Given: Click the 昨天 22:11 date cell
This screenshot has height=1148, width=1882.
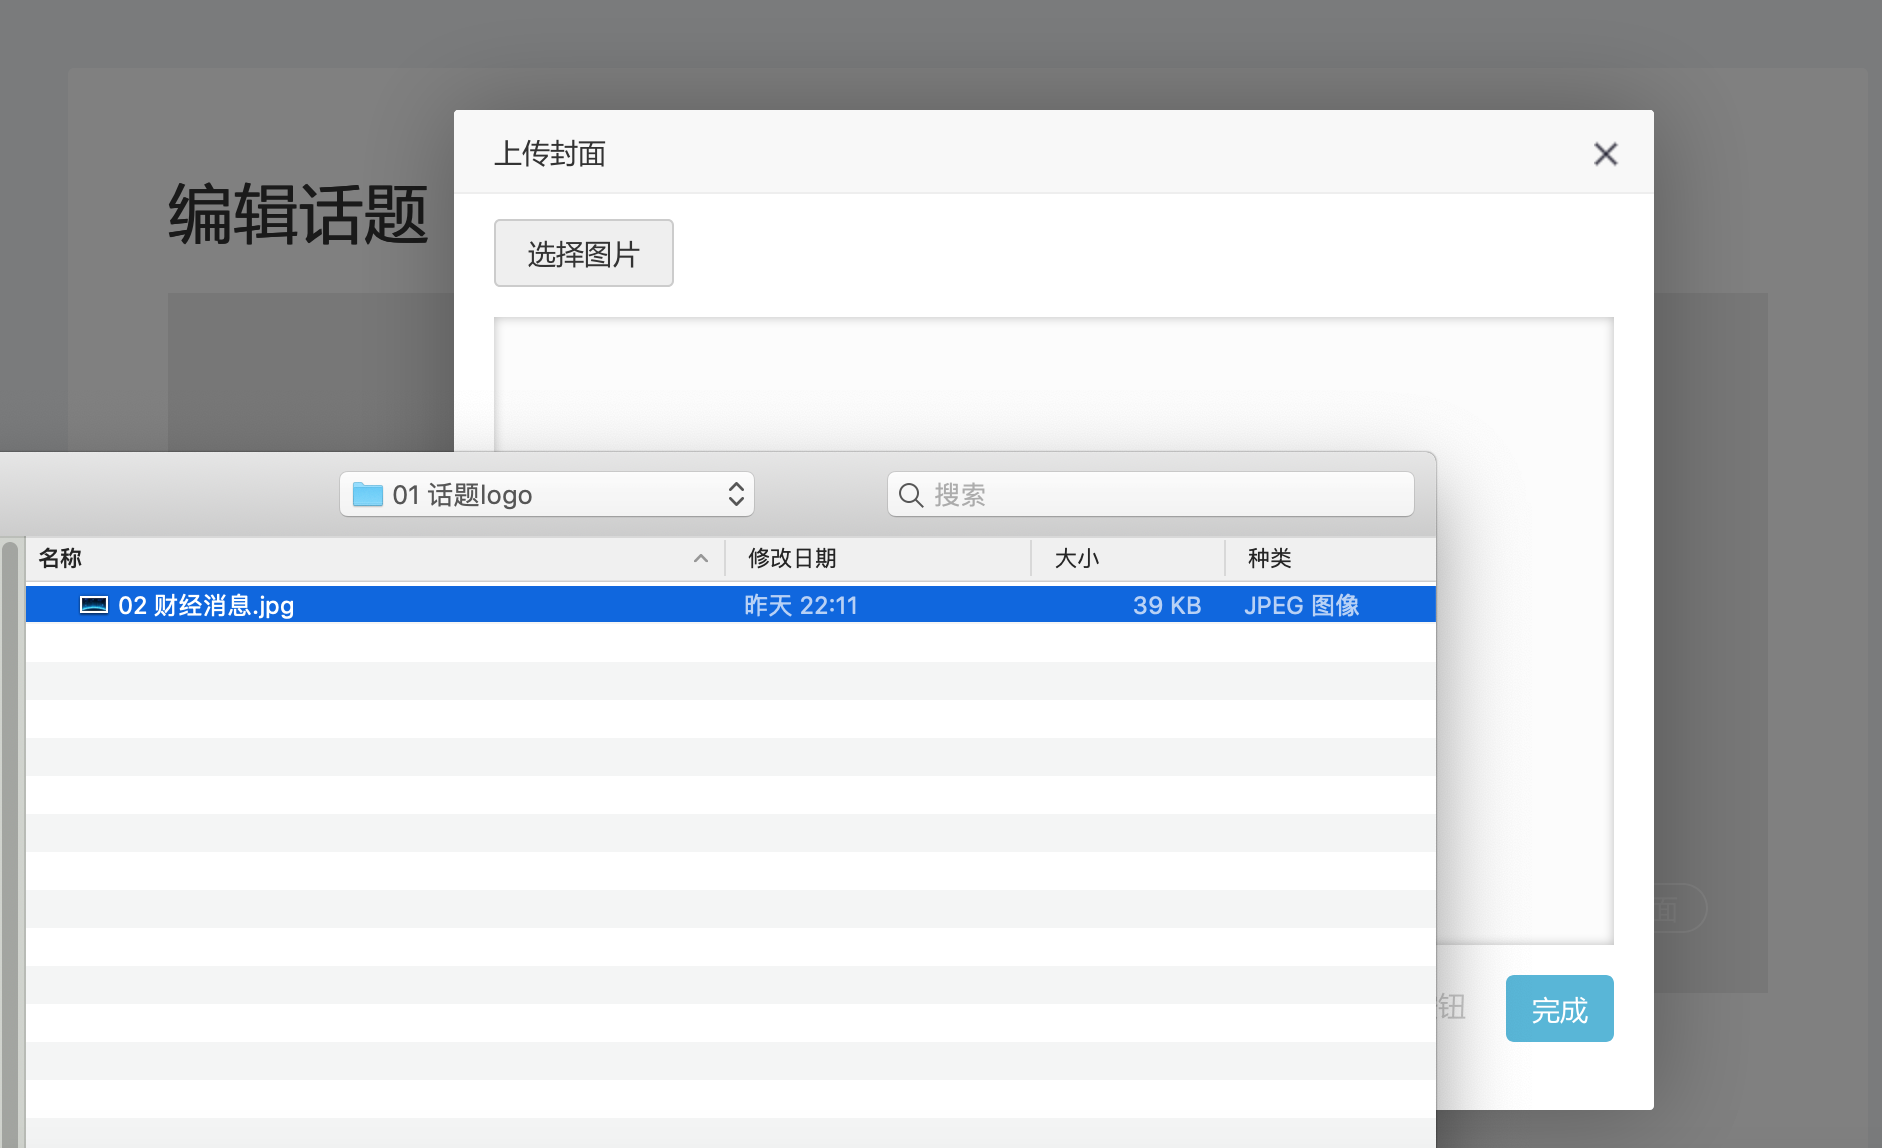Looking at the screenshot, I should (x=801, y=605).
